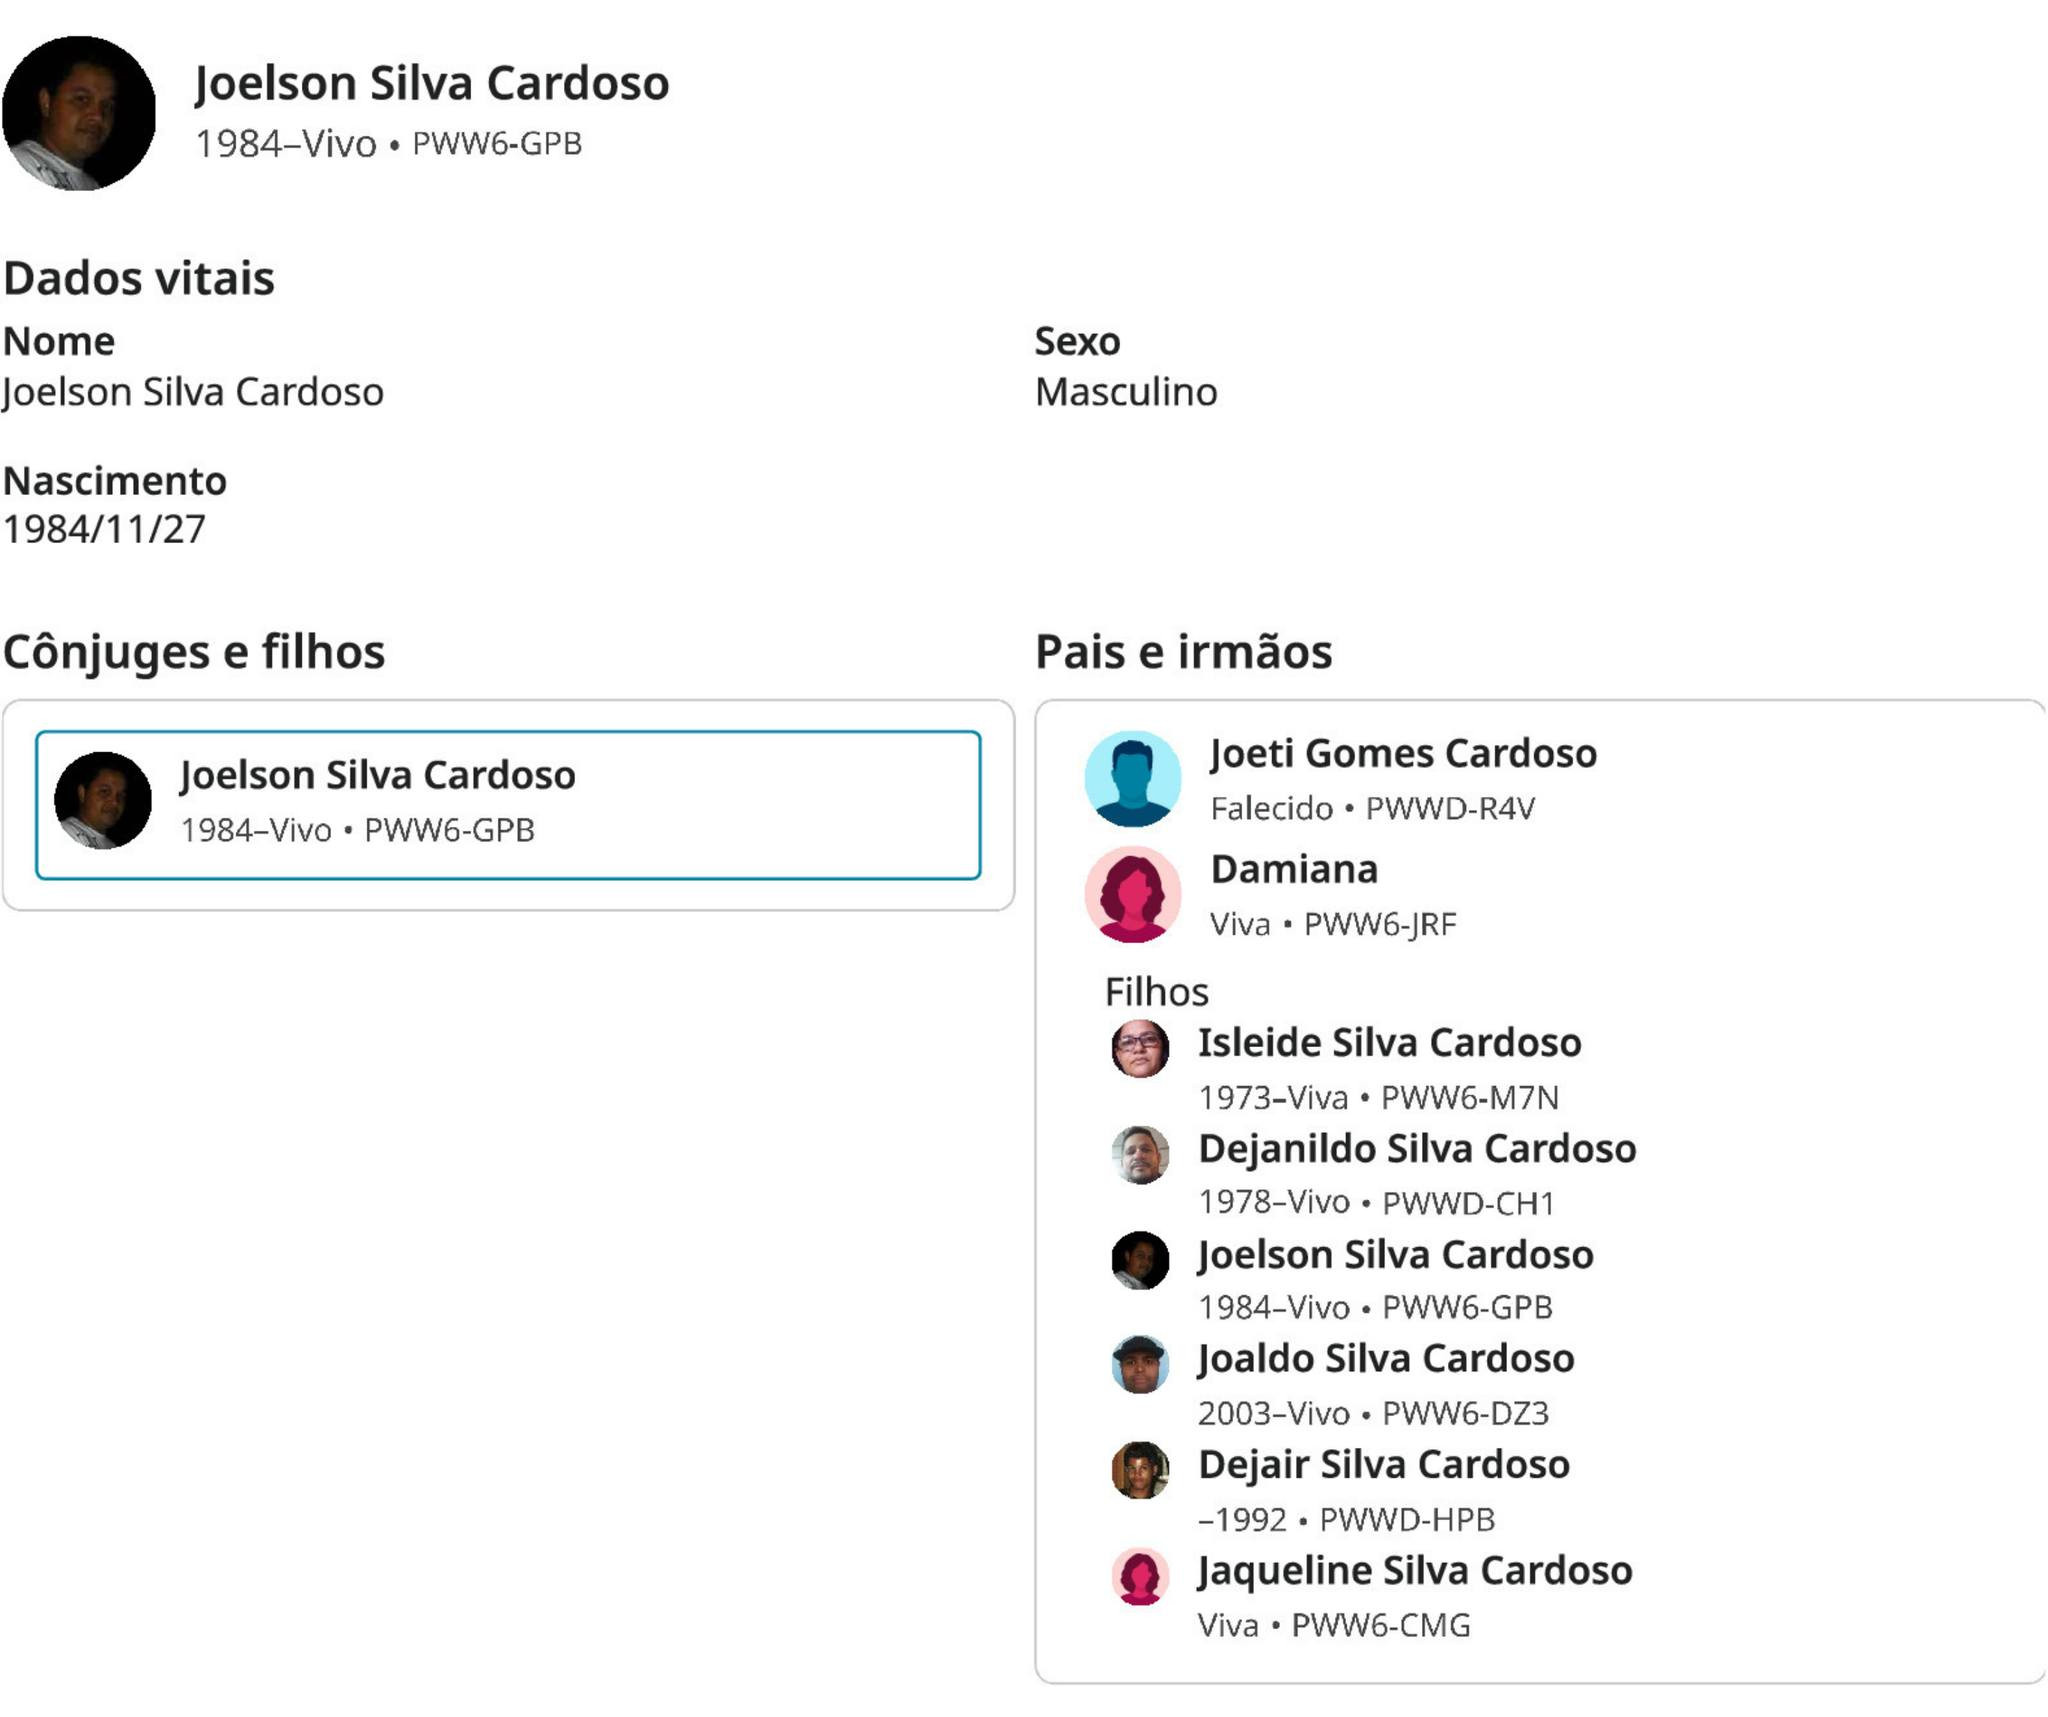Open Isleide Silva Cardoso's name link
This screenshot has height=1717, width=2048.
(x=1389, y=1043)
